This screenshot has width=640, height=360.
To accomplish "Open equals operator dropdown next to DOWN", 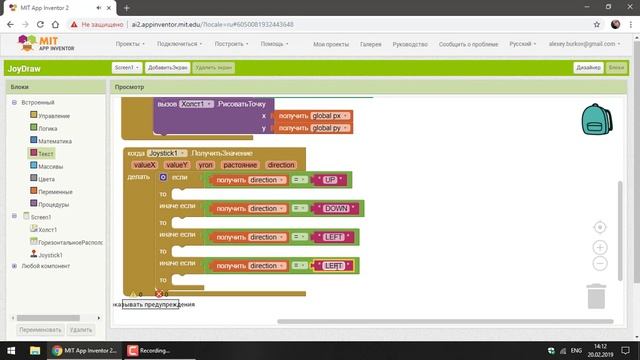I will 299,208.
